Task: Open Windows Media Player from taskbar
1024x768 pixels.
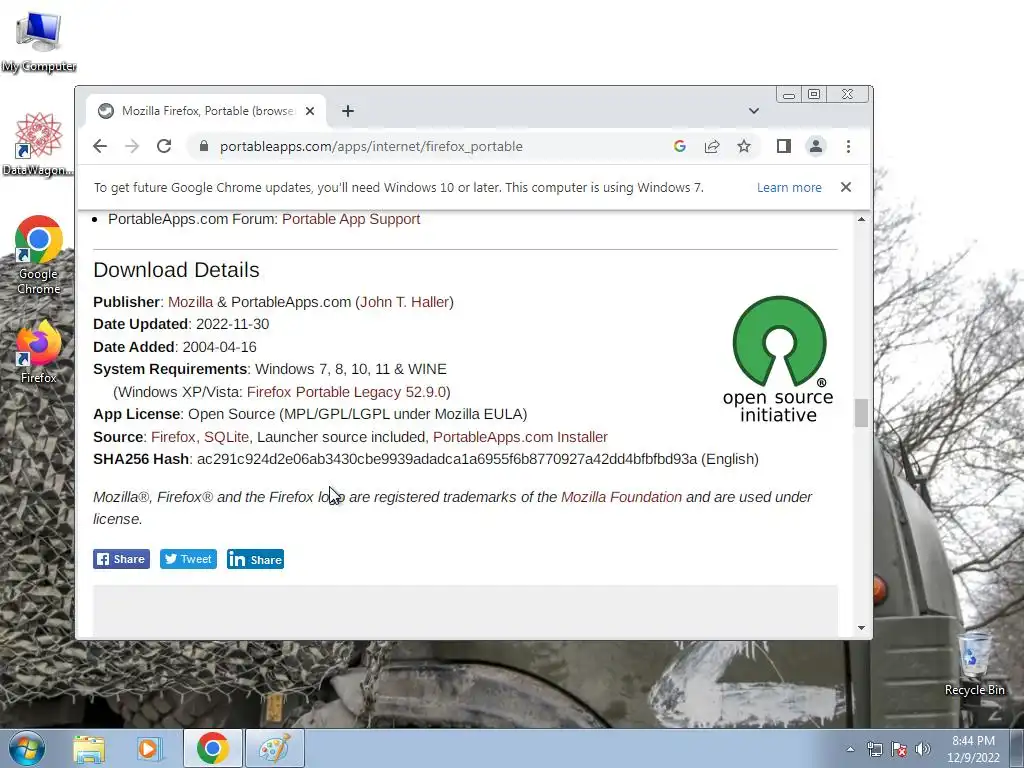Action: pos(149,748)
